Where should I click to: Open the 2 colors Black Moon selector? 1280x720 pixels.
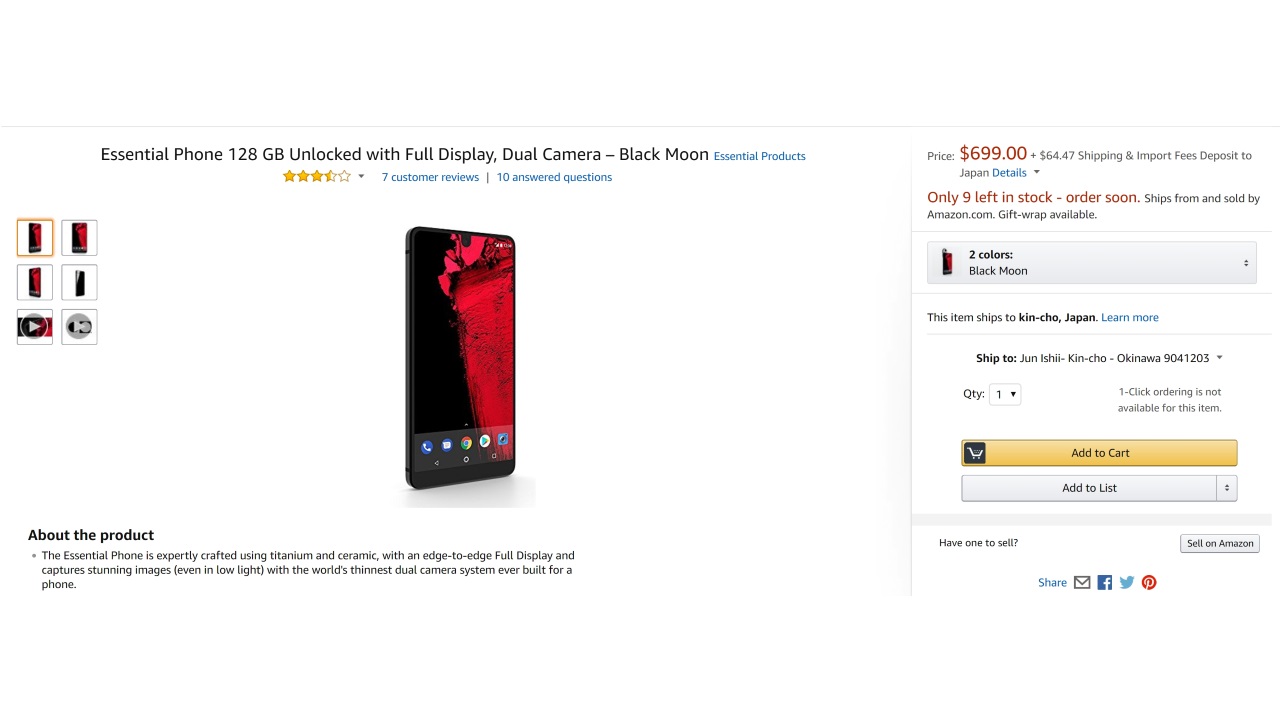(1091, 263)
